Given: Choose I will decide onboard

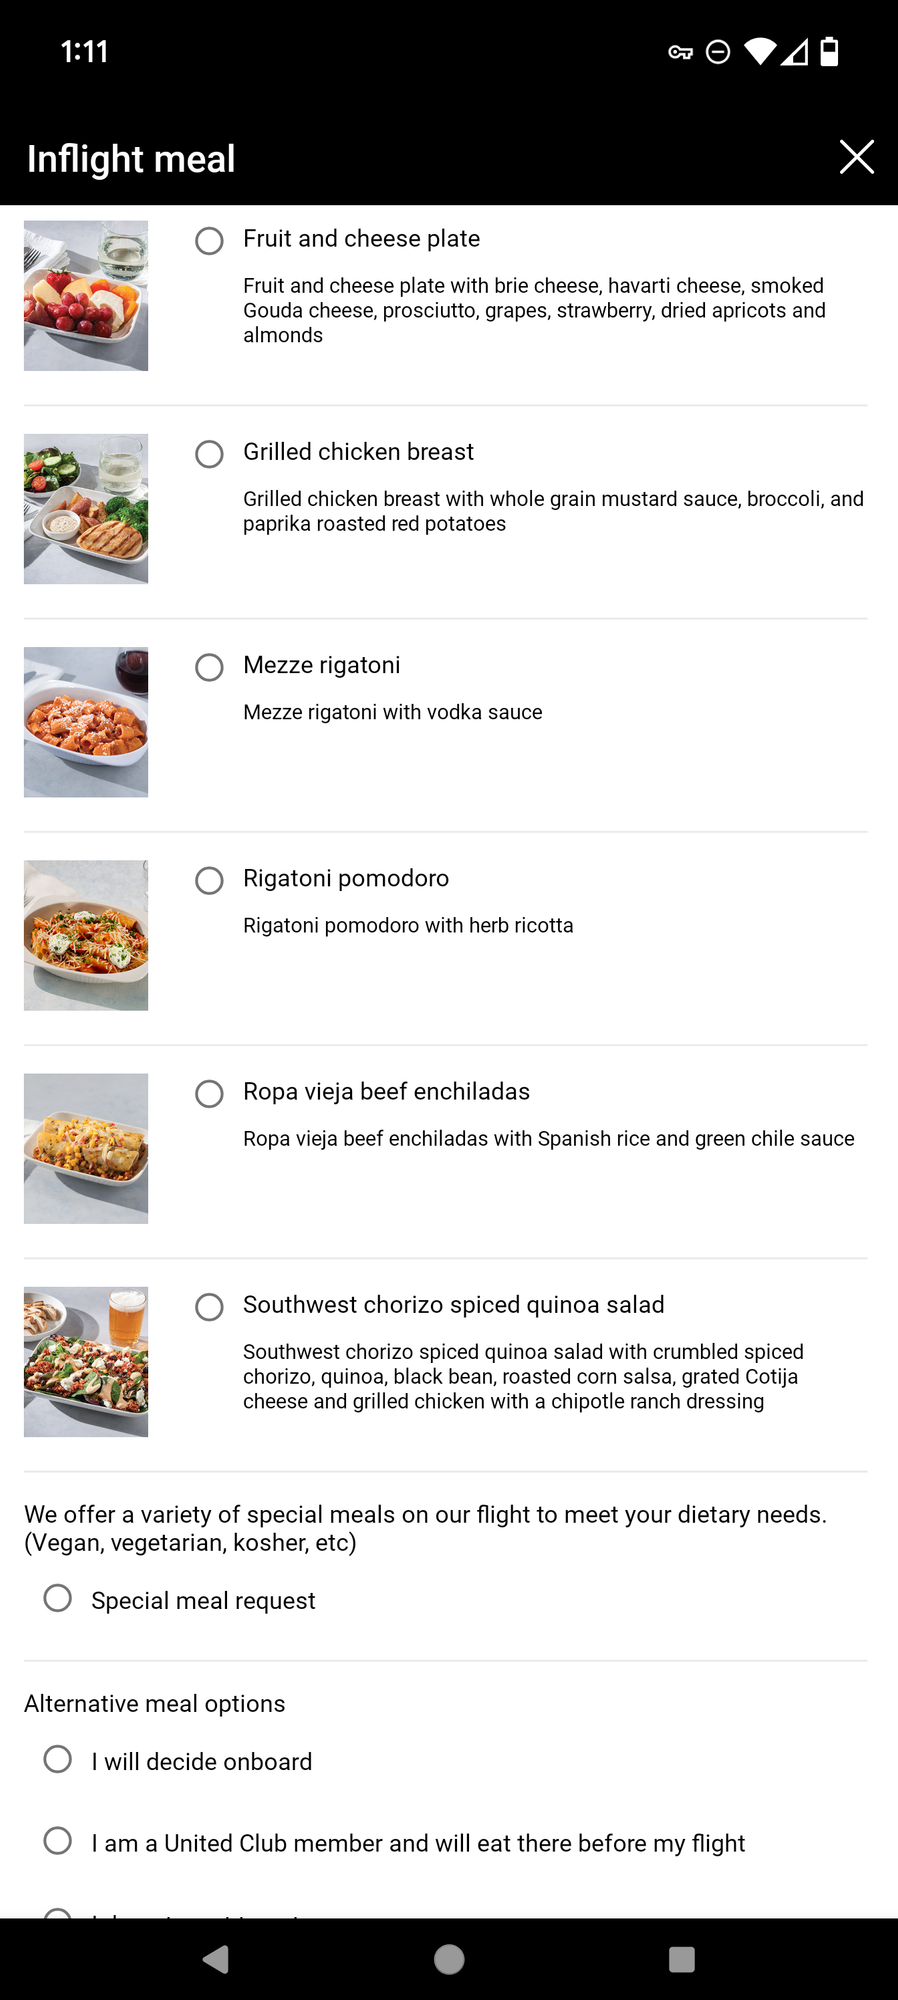Looking at the screenshot, I should 58,1759.
